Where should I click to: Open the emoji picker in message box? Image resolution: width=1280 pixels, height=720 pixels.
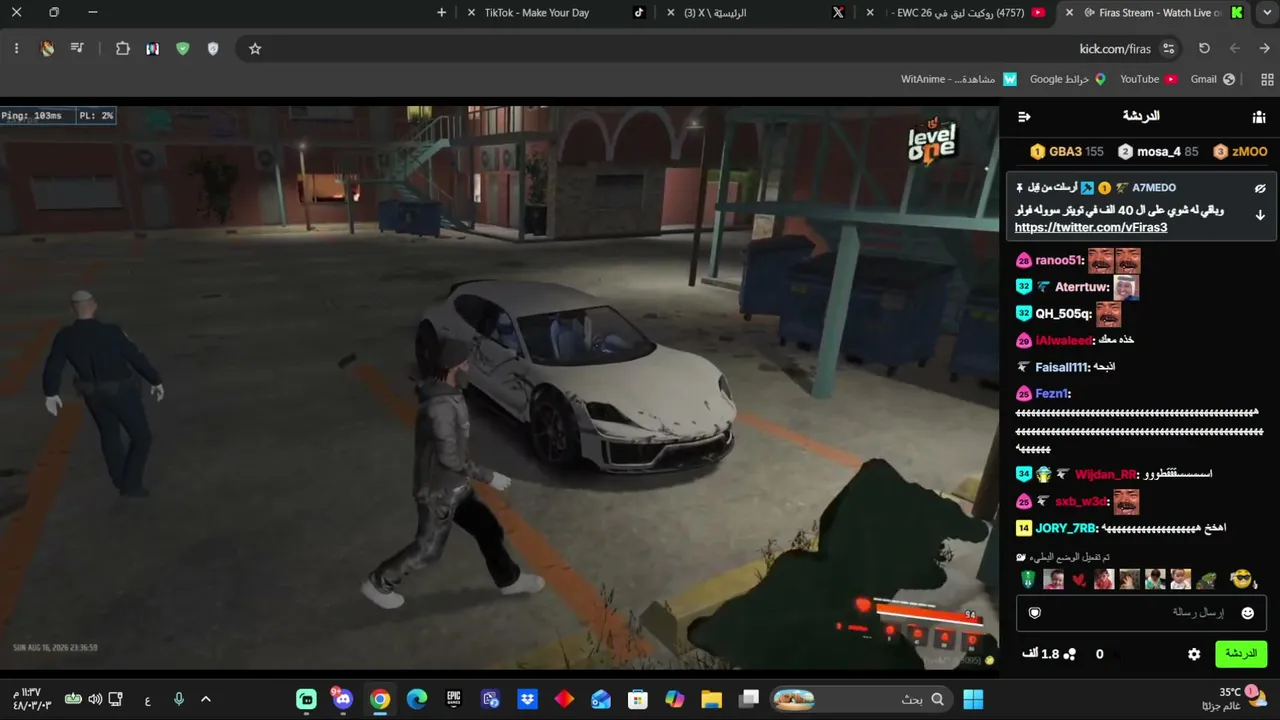coord(1247,613)
